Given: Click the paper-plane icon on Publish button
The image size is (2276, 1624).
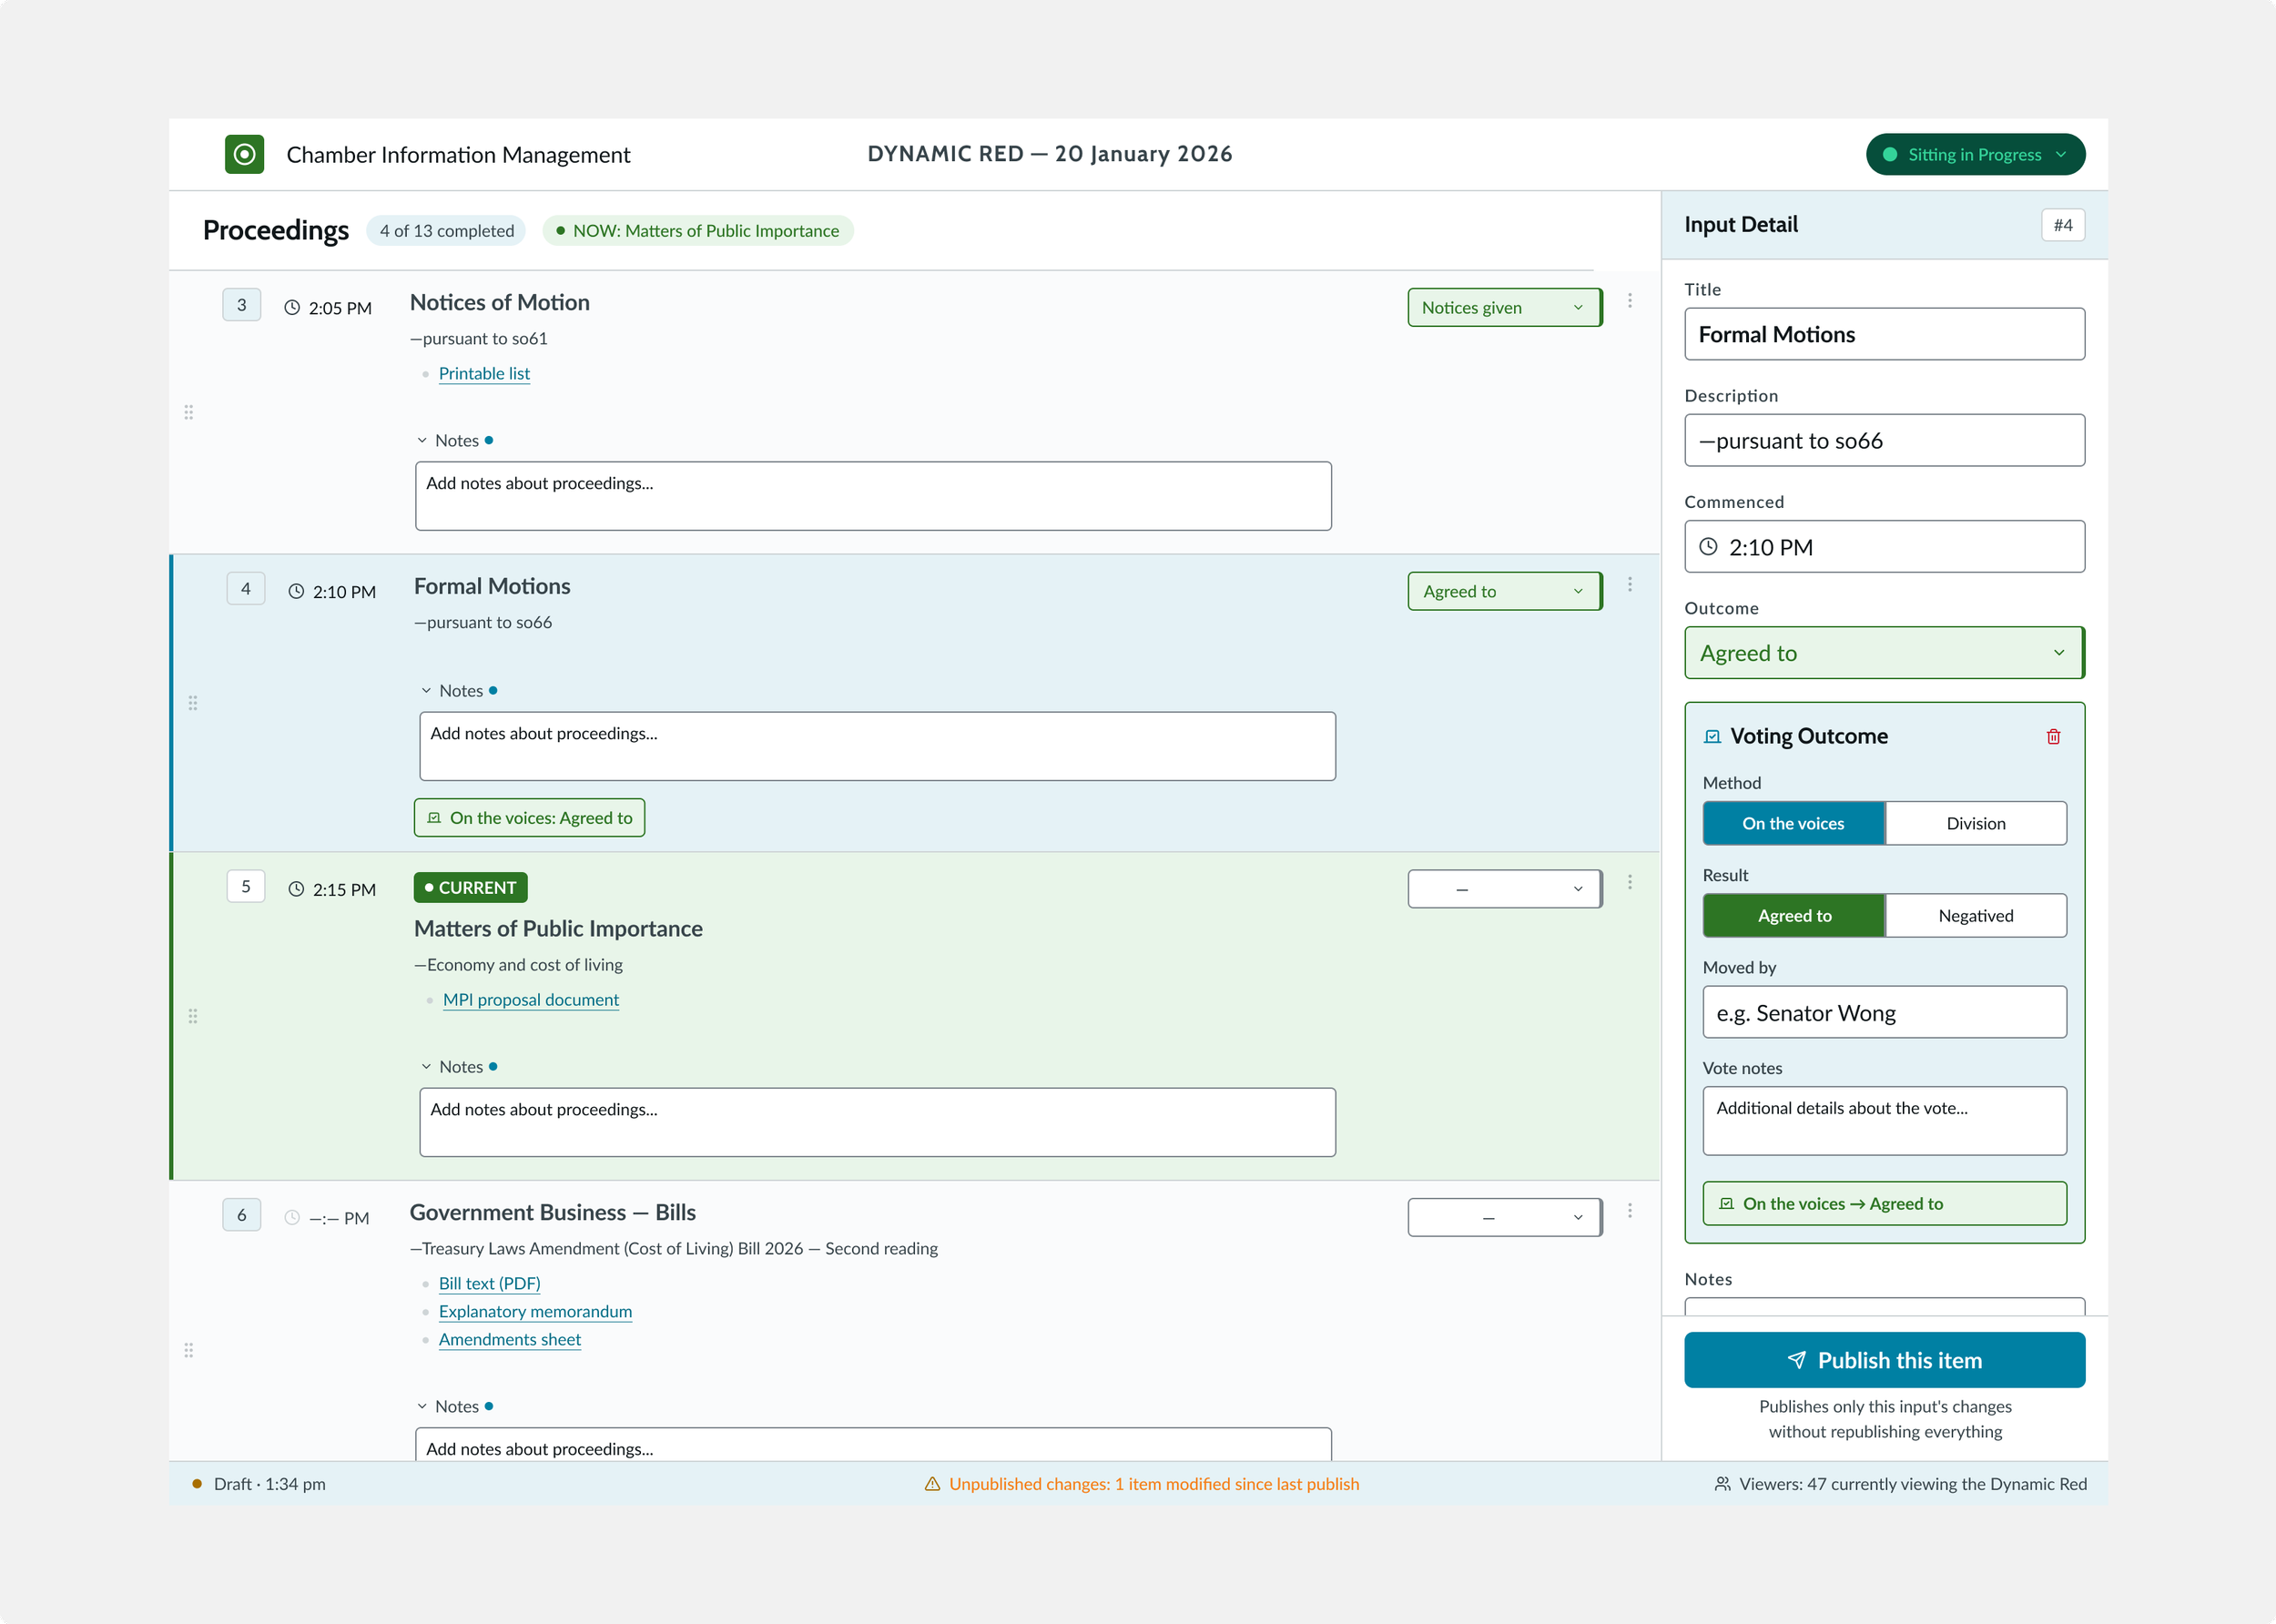Looking at the screenshot, I should (x=1797, y=1360).
